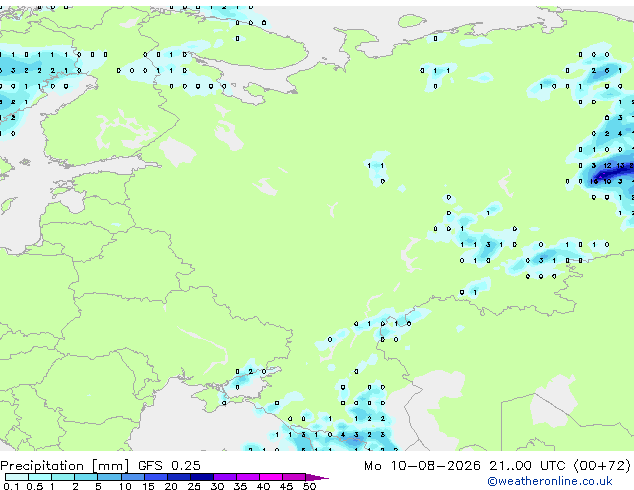Pick the dark navy 25–30 legend swatch
Image resolution: width=634 pixels, height=490 pixels.
202,477
